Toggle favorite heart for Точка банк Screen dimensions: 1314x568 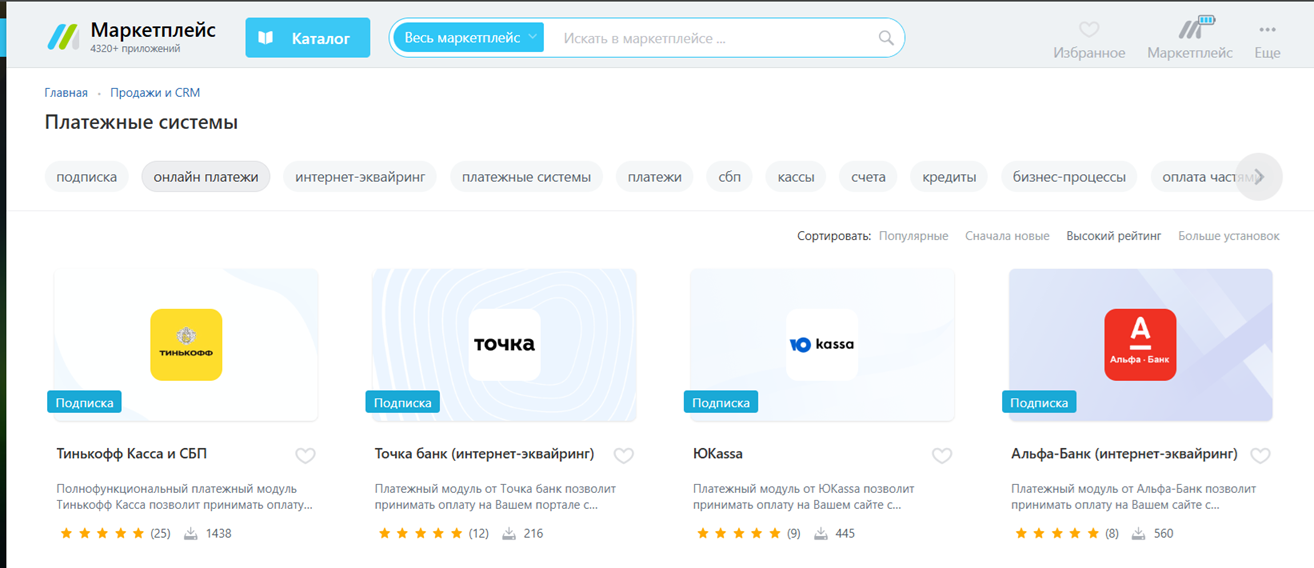tap(623, 456)
